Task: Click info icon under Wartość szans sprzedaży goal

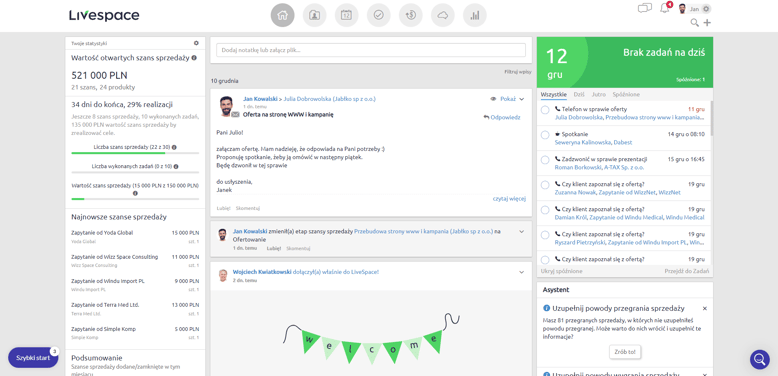Action: (x=135, y=193)
